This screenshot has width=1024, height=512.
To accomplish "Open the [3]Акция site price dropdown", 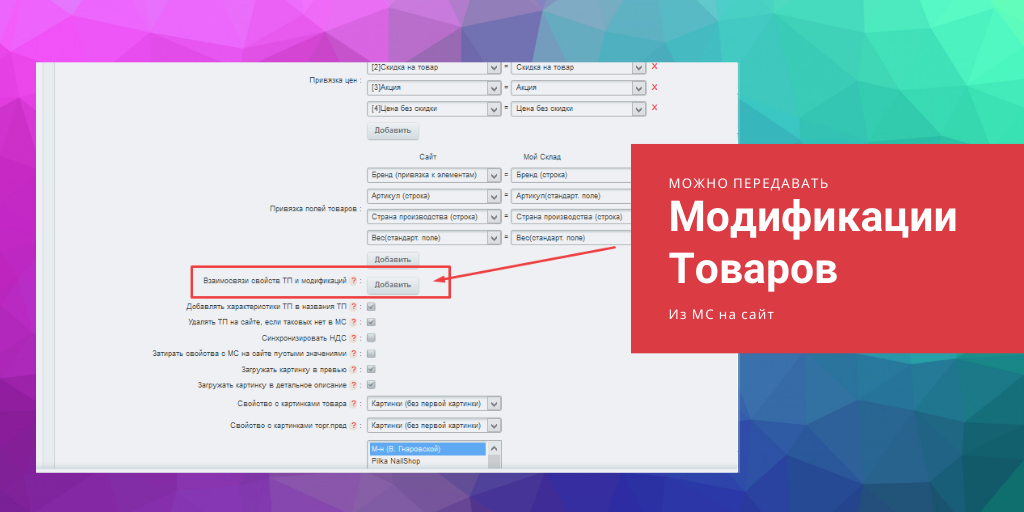I will point(493,88).
